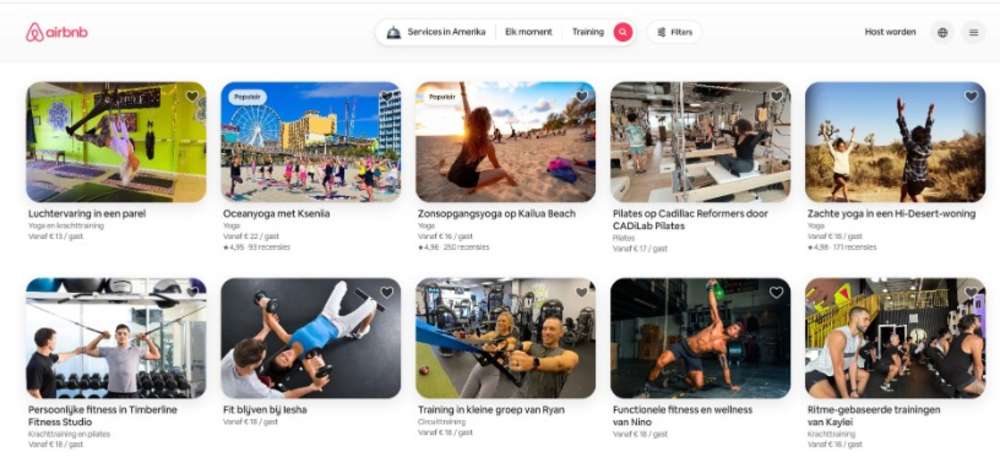Open the Filters button
The height and width of the screenshot is (457, 1000).
[674, 33]
